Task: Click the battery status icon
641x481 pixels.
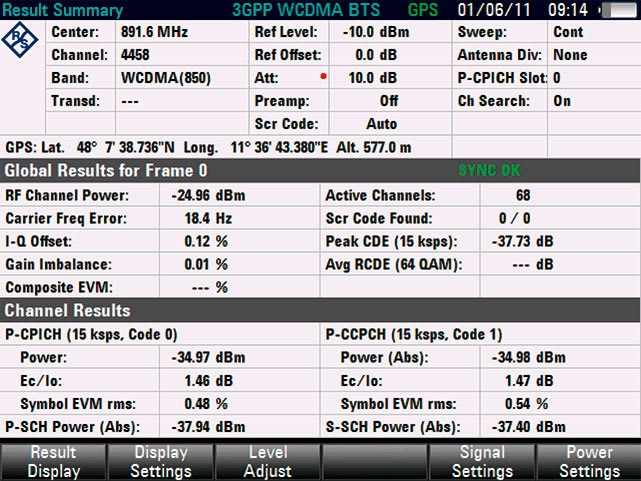Action: (618, 10)
